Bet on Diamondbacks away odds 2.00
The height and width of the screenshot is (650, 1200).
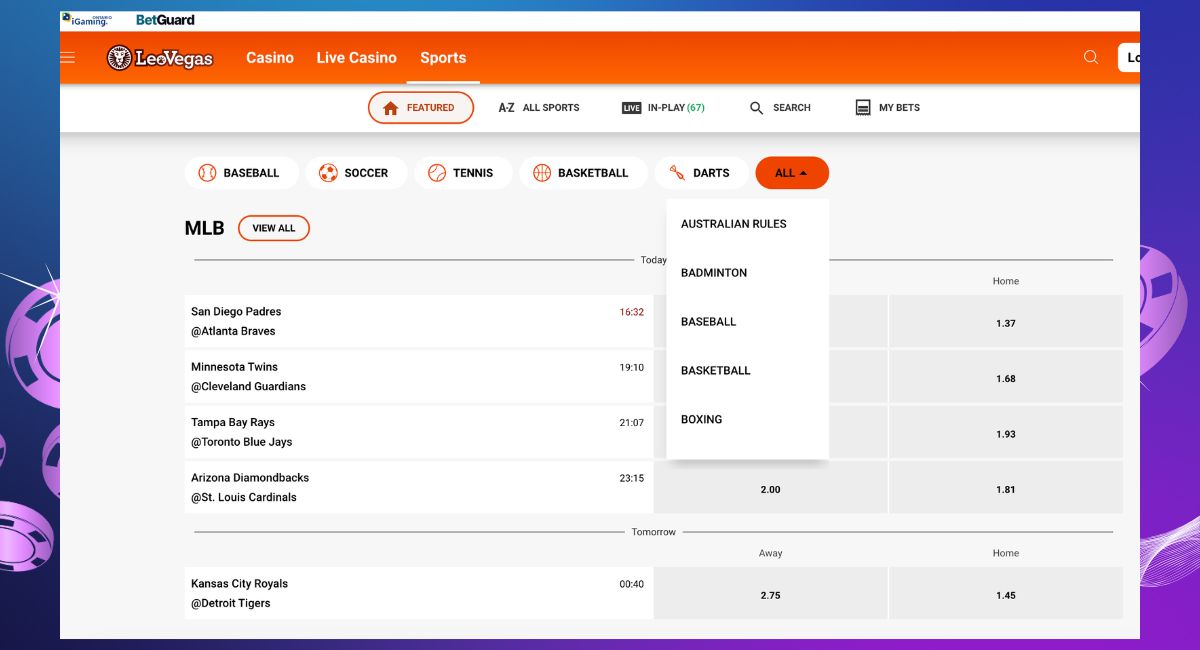point(770,488)
